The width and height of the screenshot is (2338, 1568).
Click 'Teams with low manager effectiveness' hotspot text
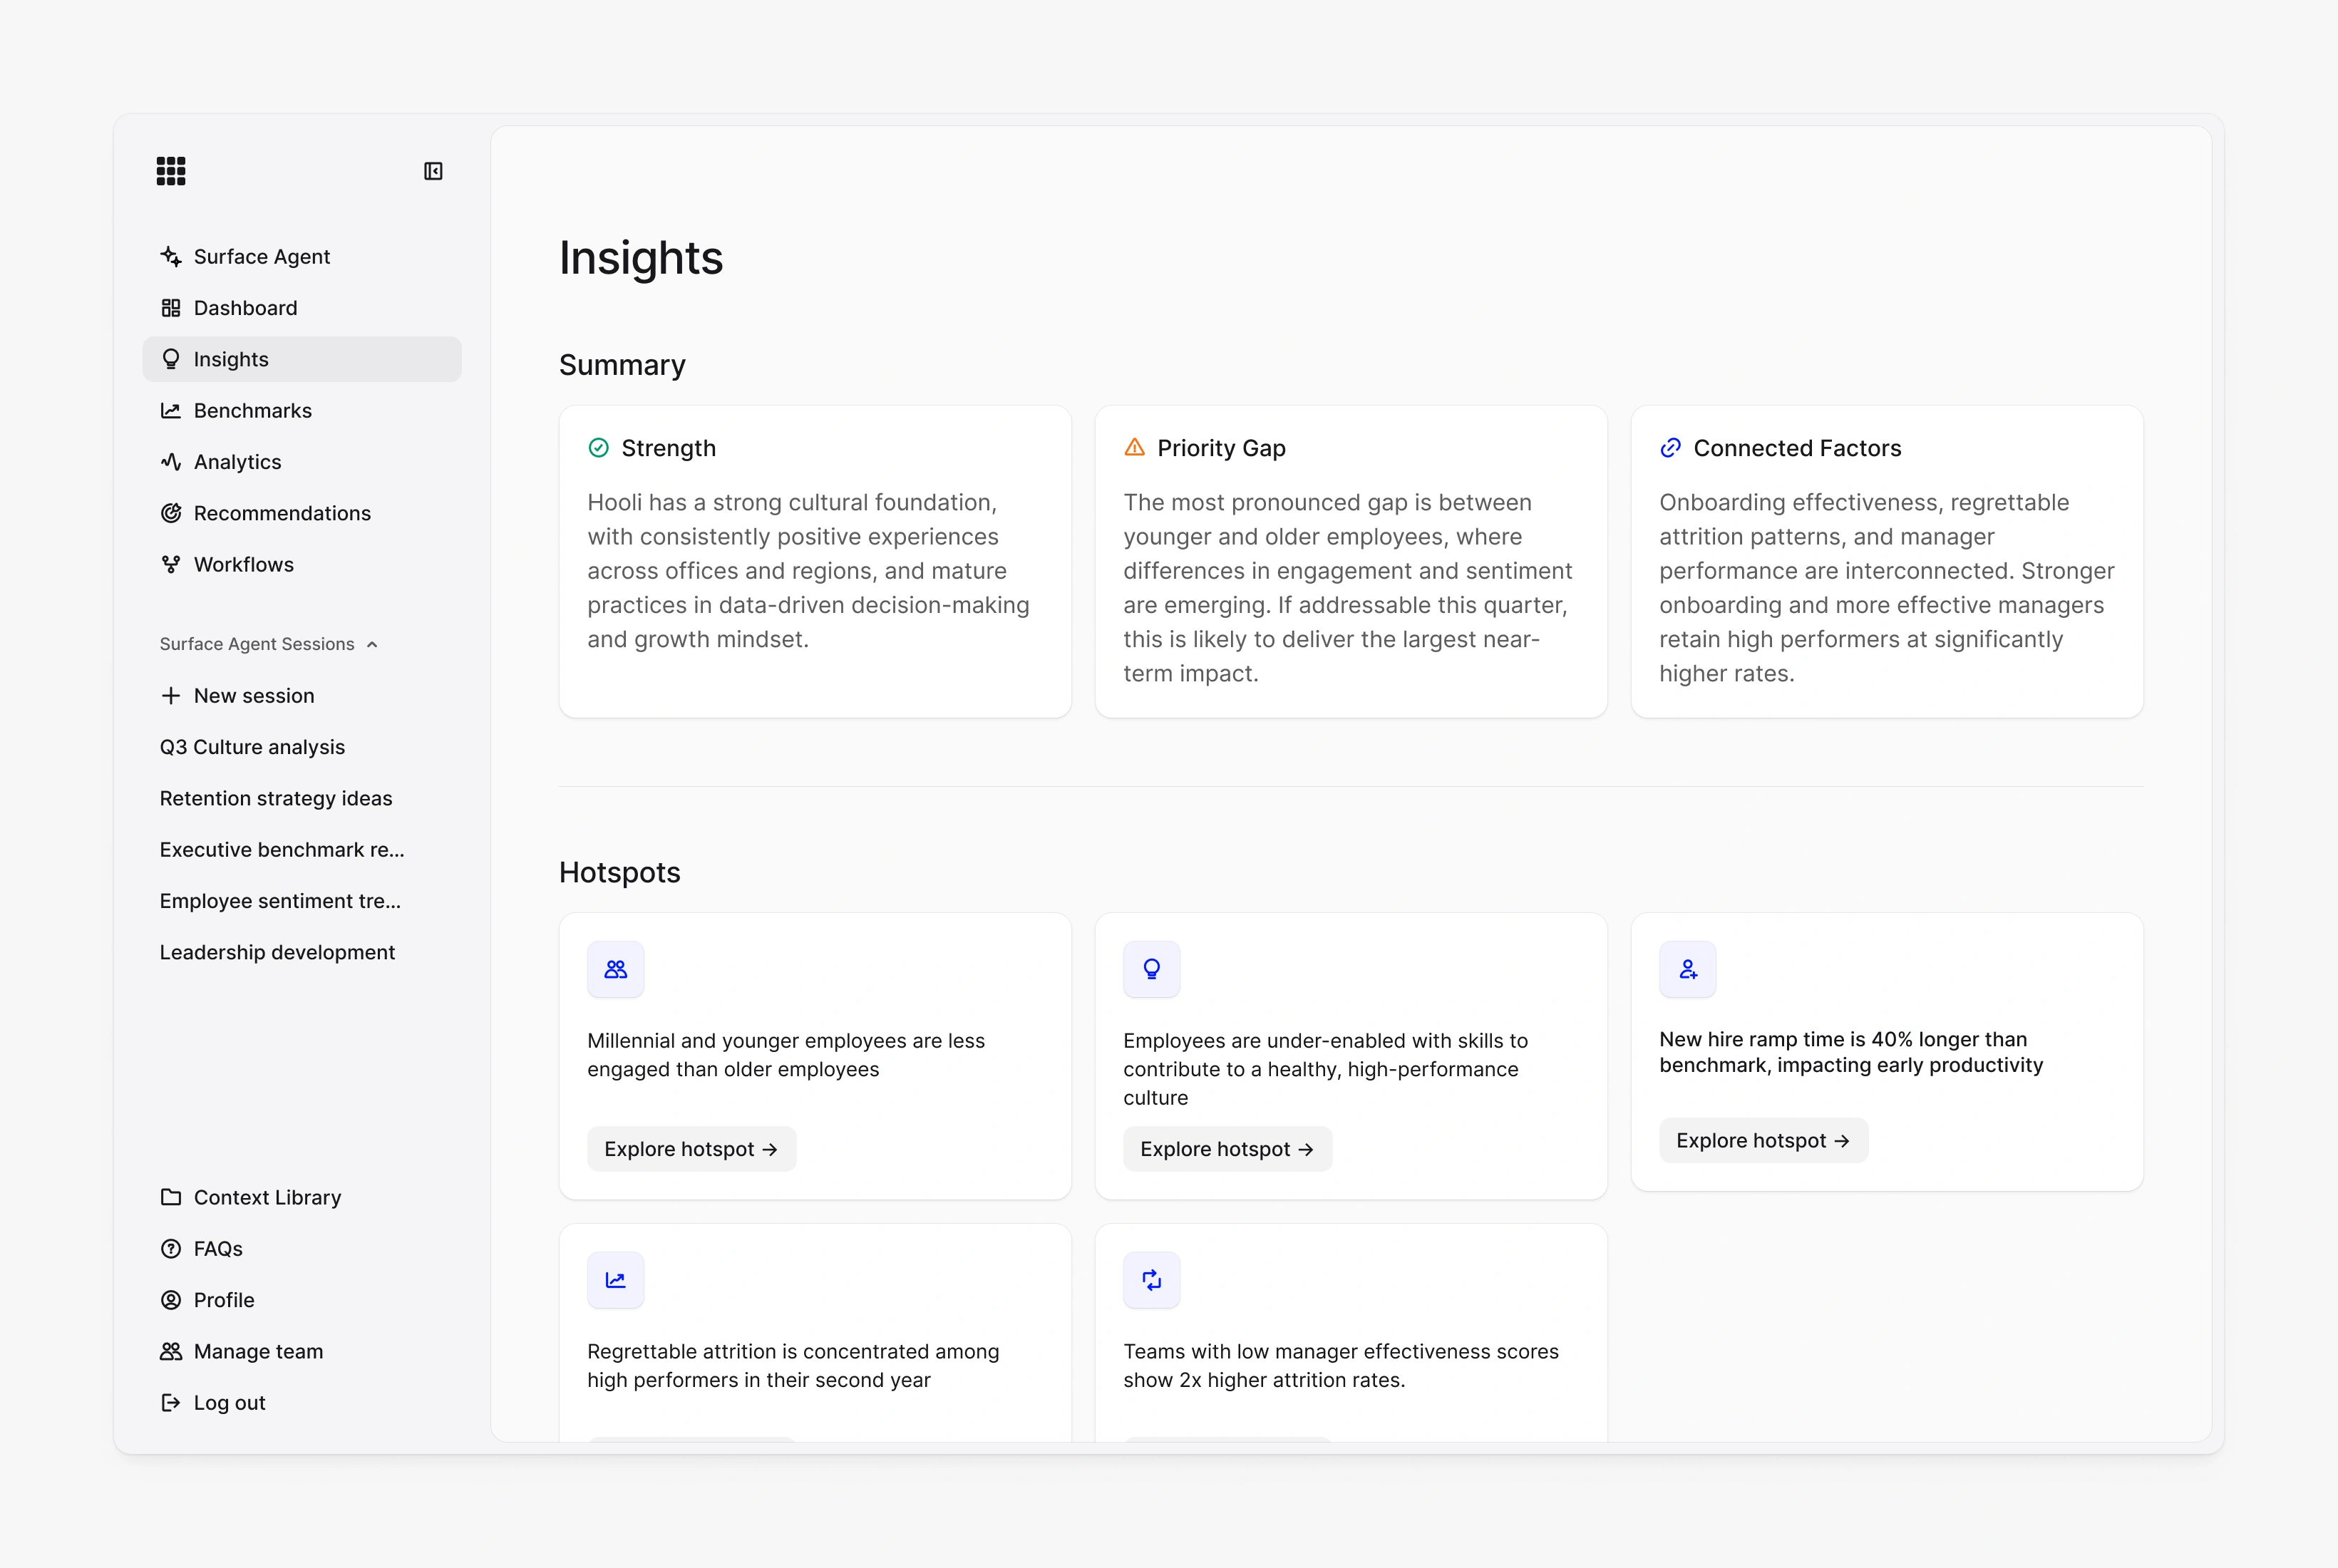[1341, 1366]
